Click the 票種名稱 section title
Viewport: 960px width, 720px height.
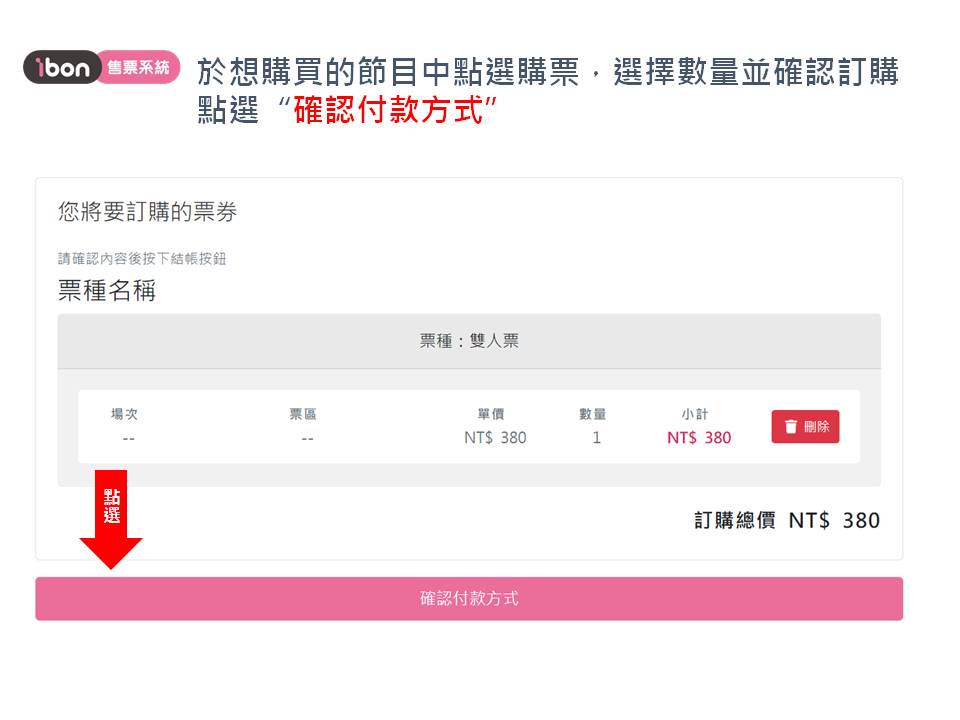click(107, 290)
